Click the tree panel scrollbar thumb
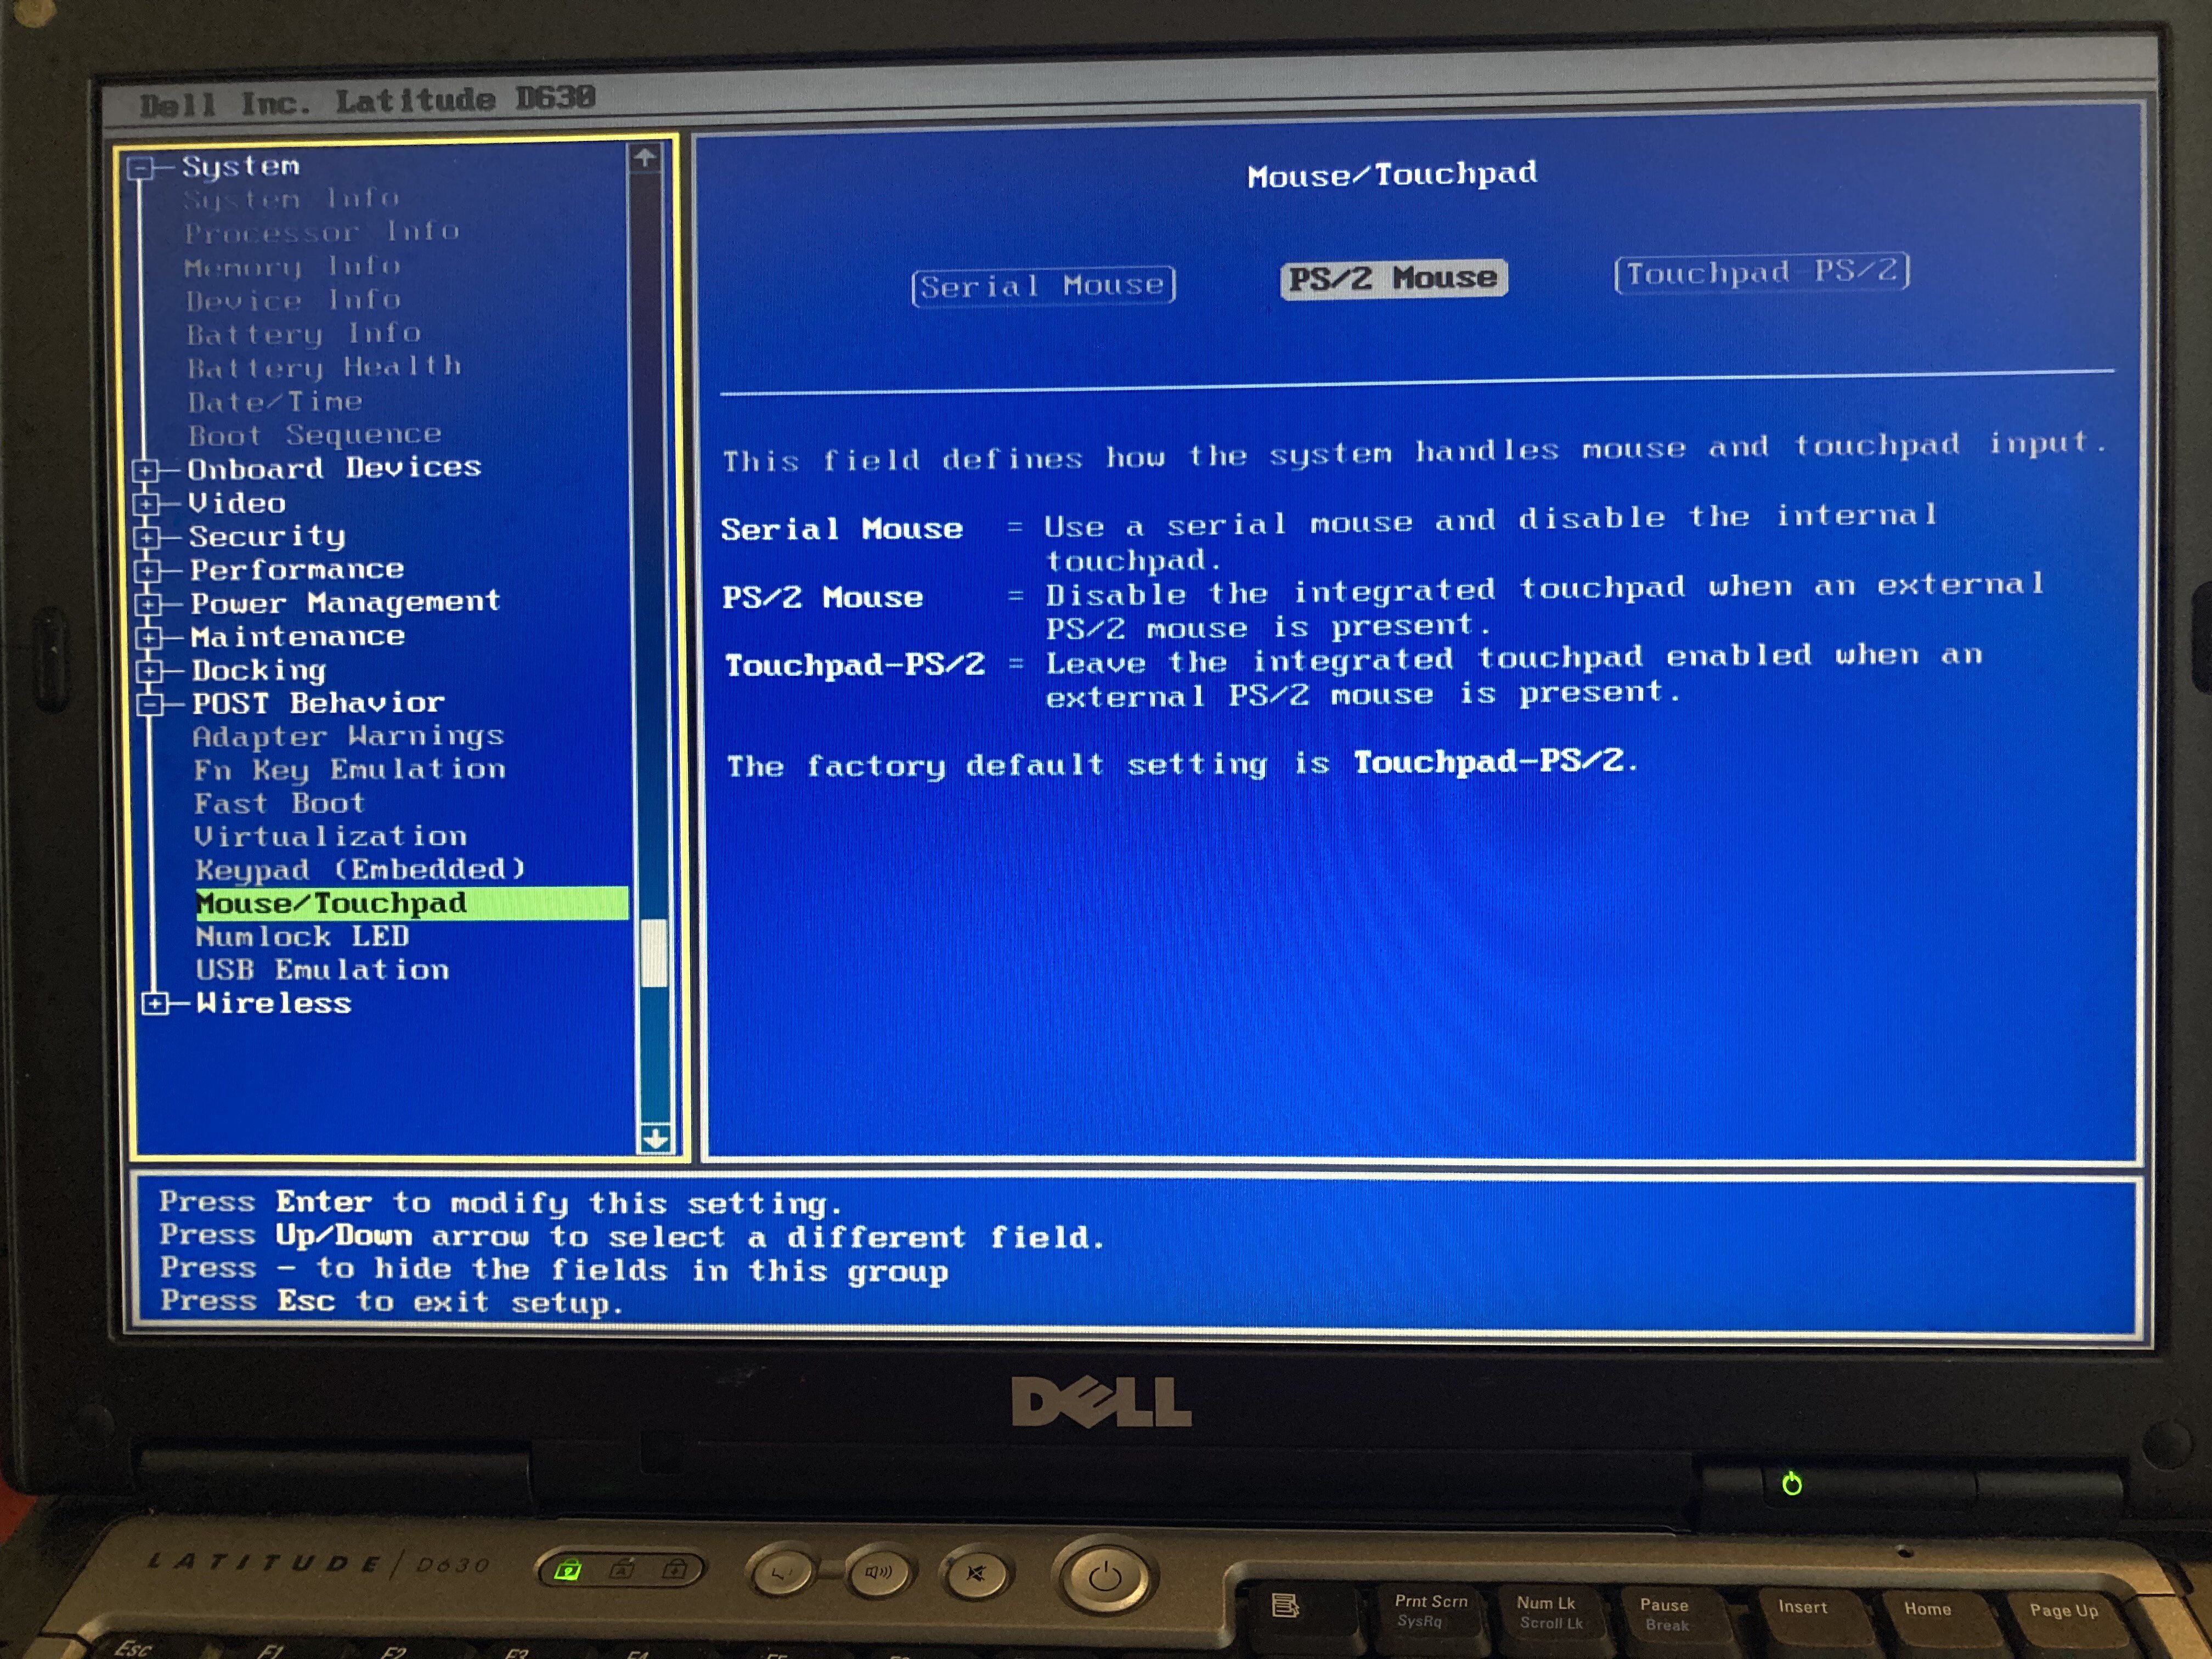The image size is (2212, 1659). pyautogui.click(x=653, y=953)
